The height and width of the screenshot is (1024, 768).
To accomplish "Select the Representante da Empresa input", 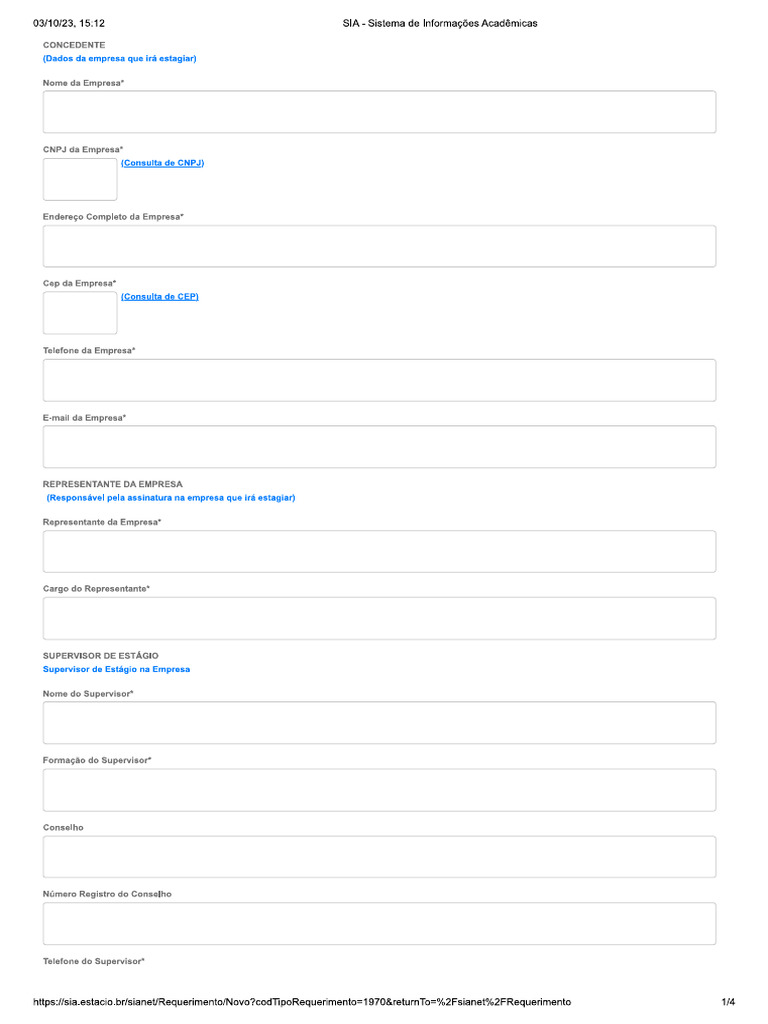I will (x=379, y=552).
